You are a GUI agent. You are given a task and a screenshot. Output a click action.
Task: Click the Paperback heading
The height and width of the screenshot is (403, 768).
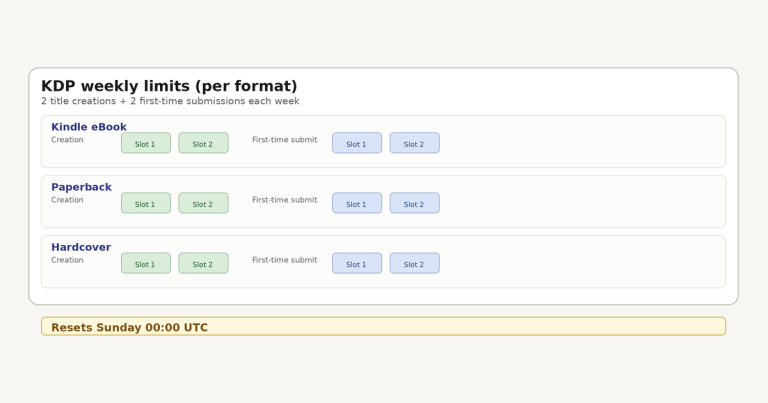(81, 187)
